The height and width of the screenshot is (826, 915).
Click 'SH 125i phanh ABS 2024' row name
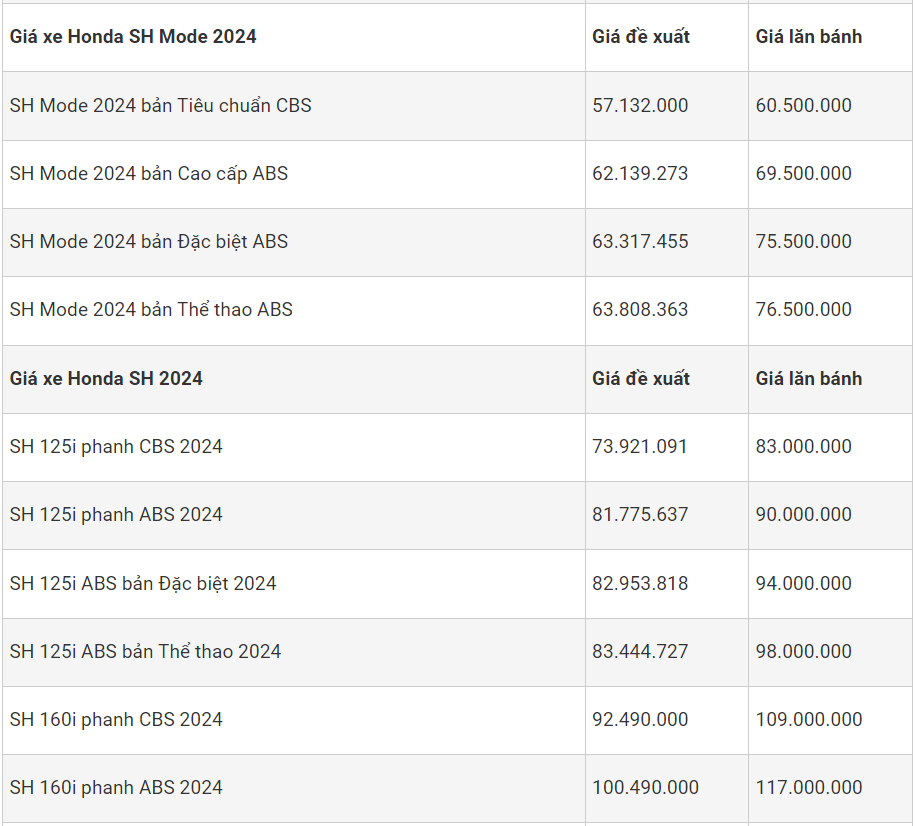tap(116, 514)
